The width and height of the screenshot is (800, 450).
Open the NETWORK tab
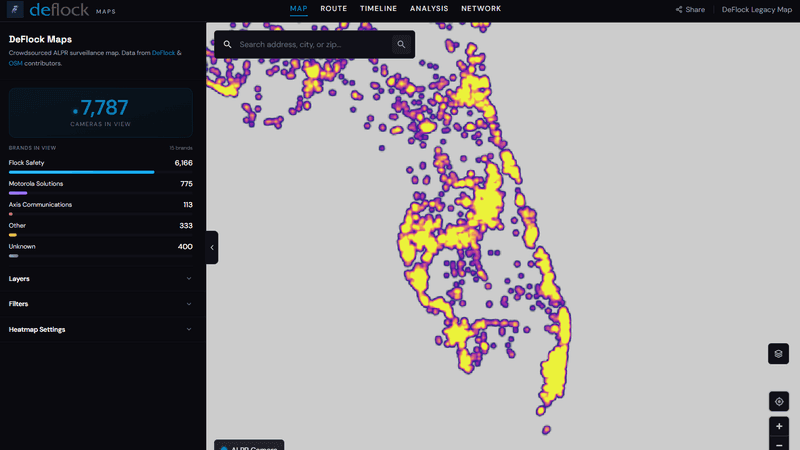(x=481, y=9)
